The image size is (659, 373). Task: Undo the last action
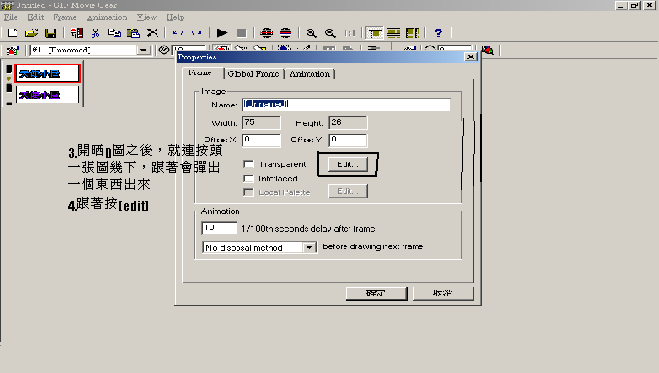click(178, 33)
